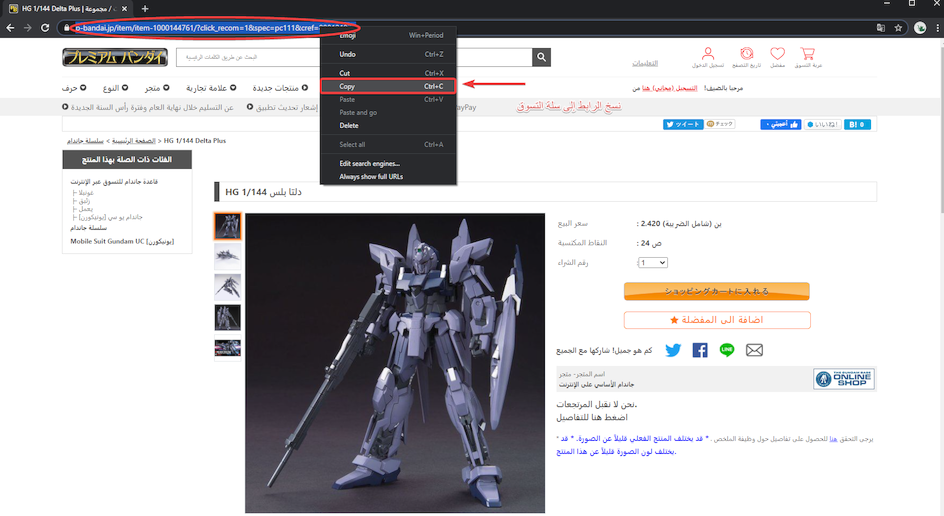Open the Gundam Base Online Shop badge
The width and height of the screenshot is (944, 516).
point(843,379)
